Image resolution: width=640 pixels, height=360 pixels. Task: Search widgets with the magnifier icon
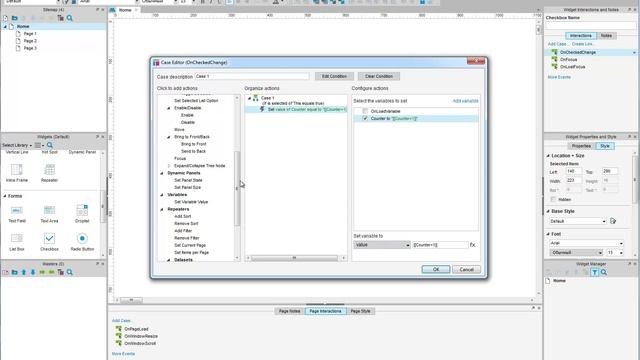click(x=50, y=145)
